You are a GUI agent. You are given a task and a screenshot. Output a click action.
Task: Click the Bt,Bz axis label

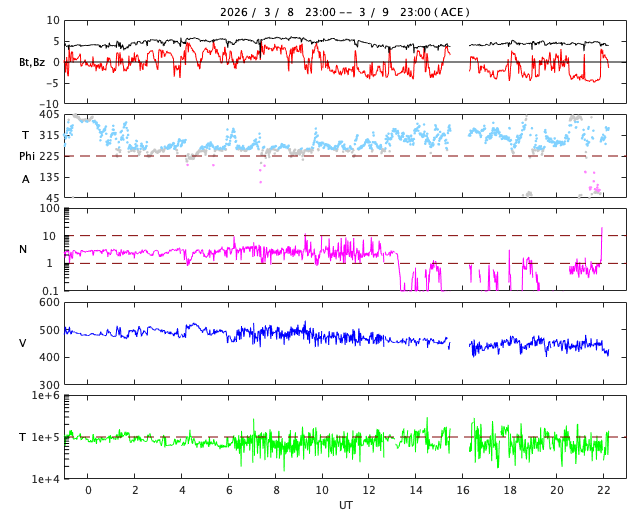31,62
